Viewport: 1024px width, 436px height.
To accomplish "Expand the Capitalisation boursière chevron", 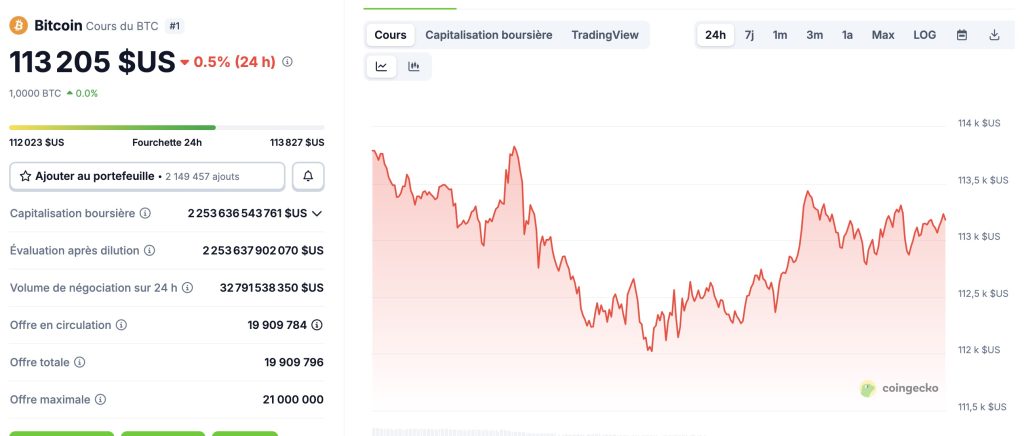I will [317, 214].
